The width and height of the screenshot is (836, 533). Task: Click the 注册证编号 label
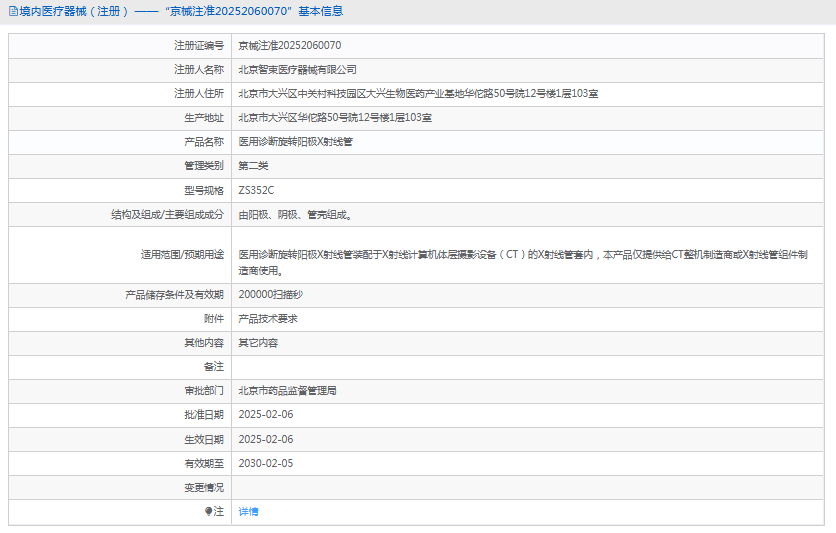(x=199, y=46)
